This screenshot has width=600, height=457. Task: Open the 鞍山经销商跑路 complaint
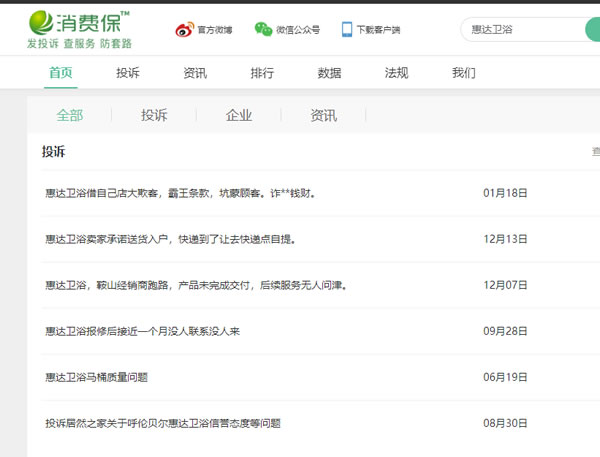click(x=195, y=285)
